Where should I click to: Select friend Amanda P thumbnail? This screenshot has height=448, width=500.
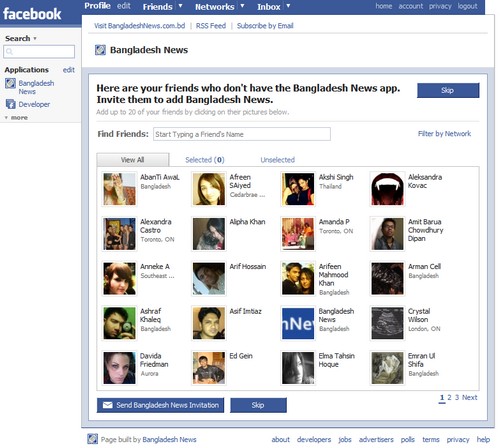(298, 233)
